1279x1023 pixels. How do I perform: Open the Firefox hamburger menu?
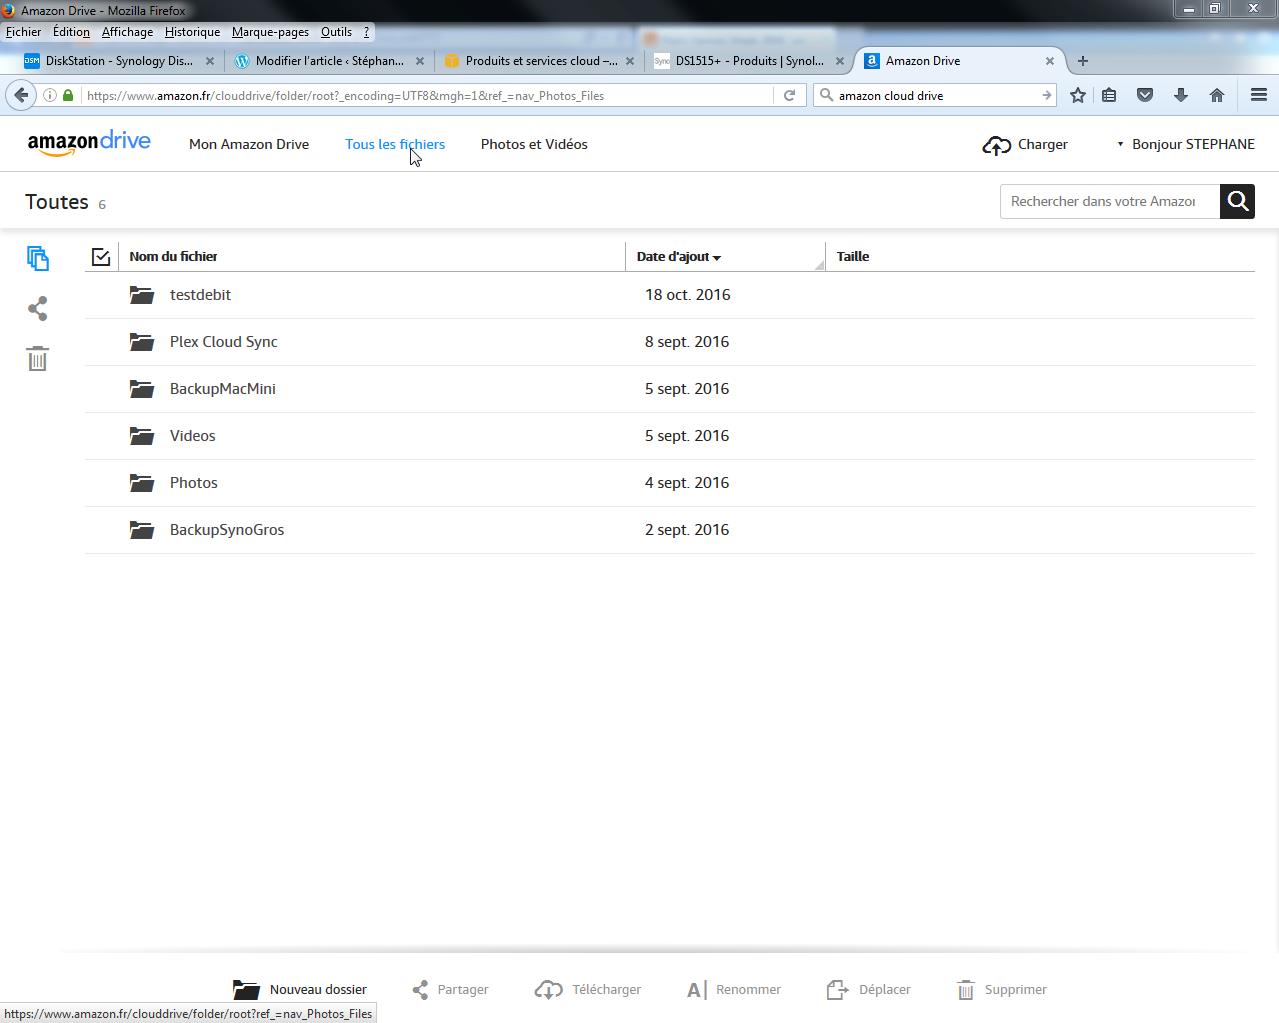(1258, 95)
